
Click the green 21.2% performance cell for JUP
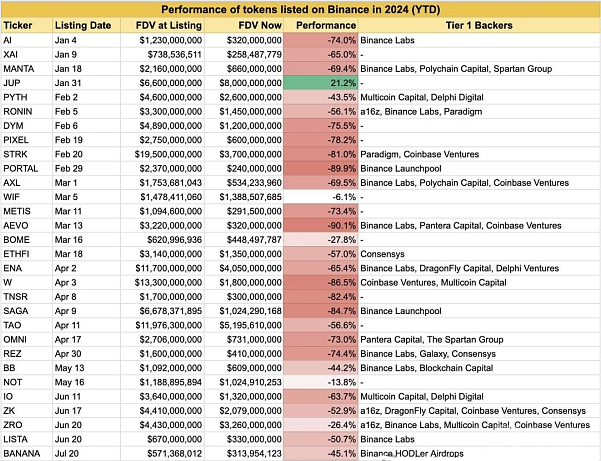(320, 83)
